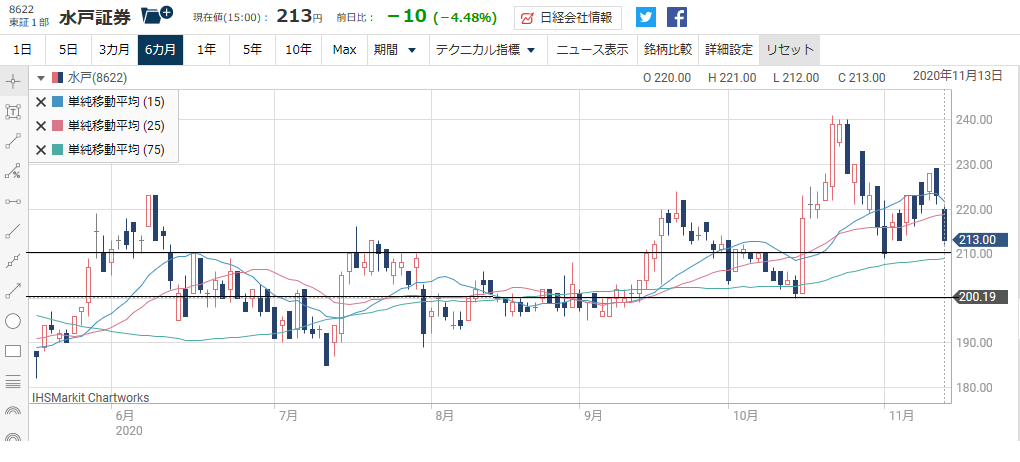Select the plain diagonal ray line tool

(x=13, y=231)
